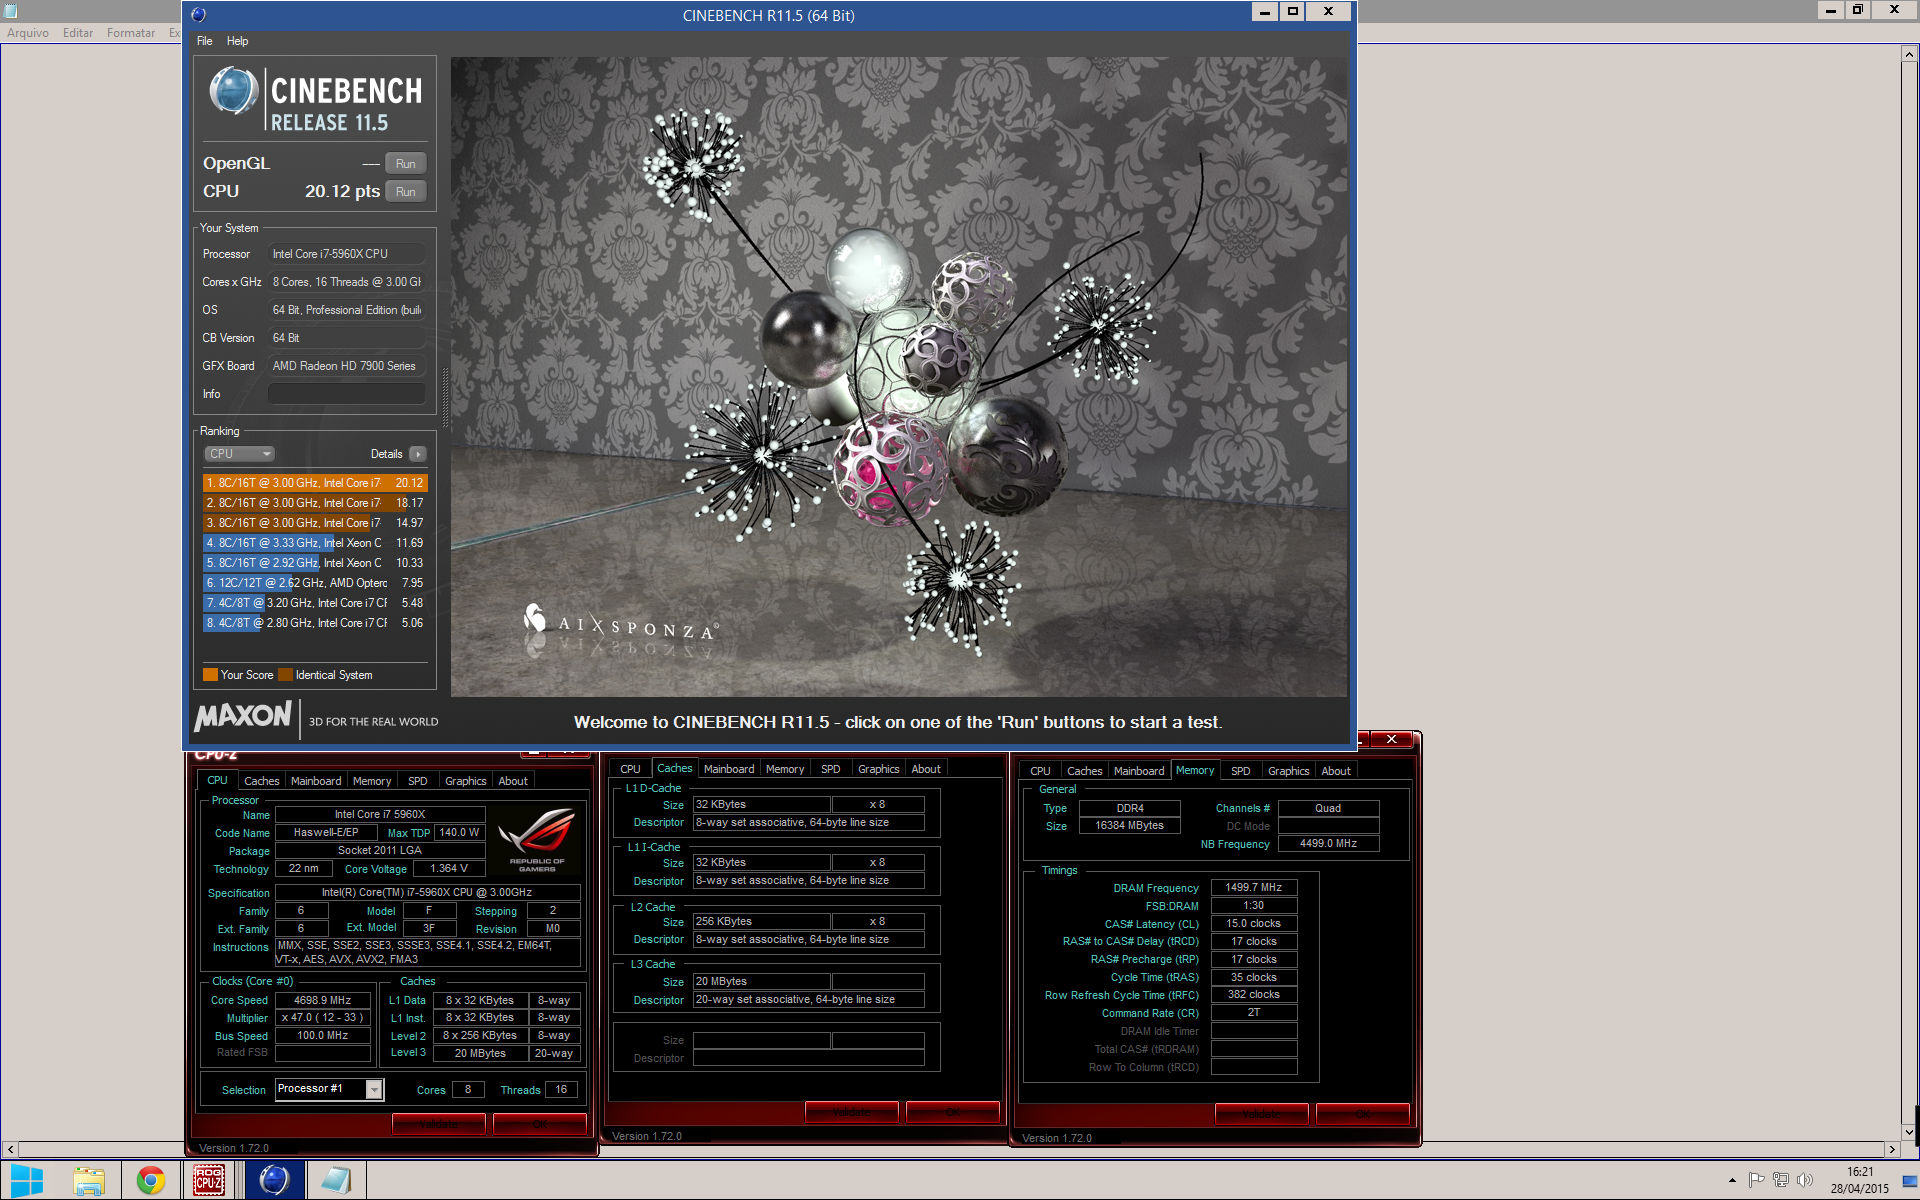Click the Cinebench title bar app icon
Screen dimensions: 1920x1200
[x=198, y=15]
